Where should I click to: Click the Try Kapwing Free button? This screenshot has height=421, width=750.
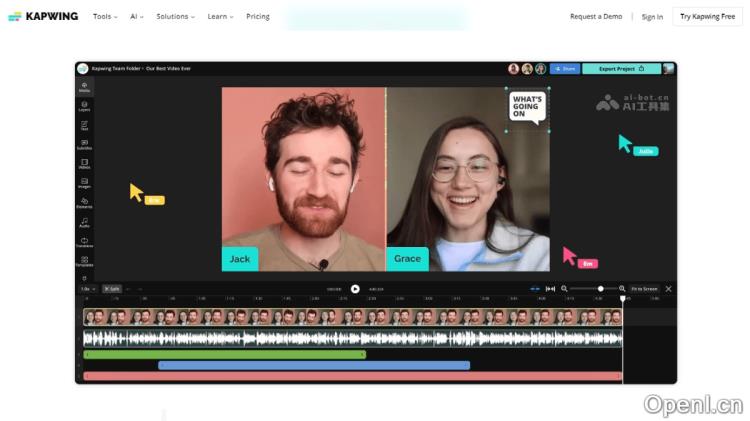coord(707,17)
